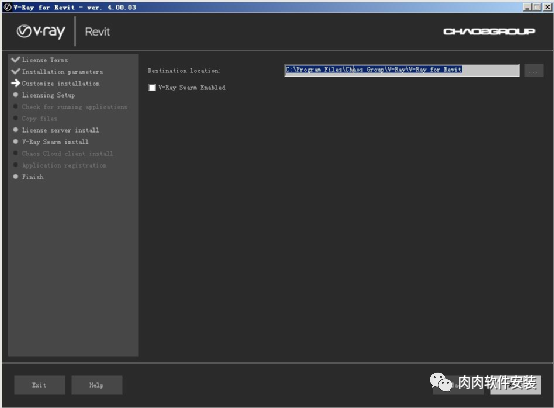Select the Licensing Setup step
The width and height of the screenshot is (554, 408).
point(48,95)
